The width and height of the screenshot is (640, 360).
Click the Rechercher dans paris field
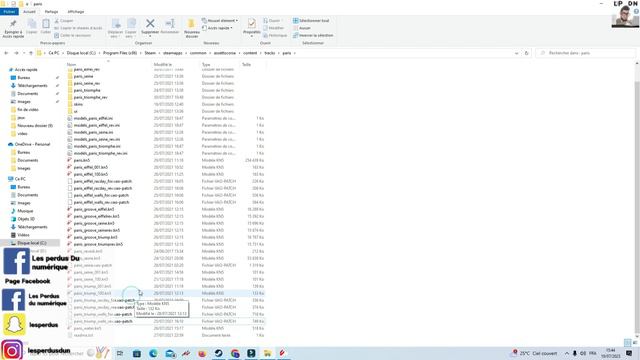(x=586, y=53)
